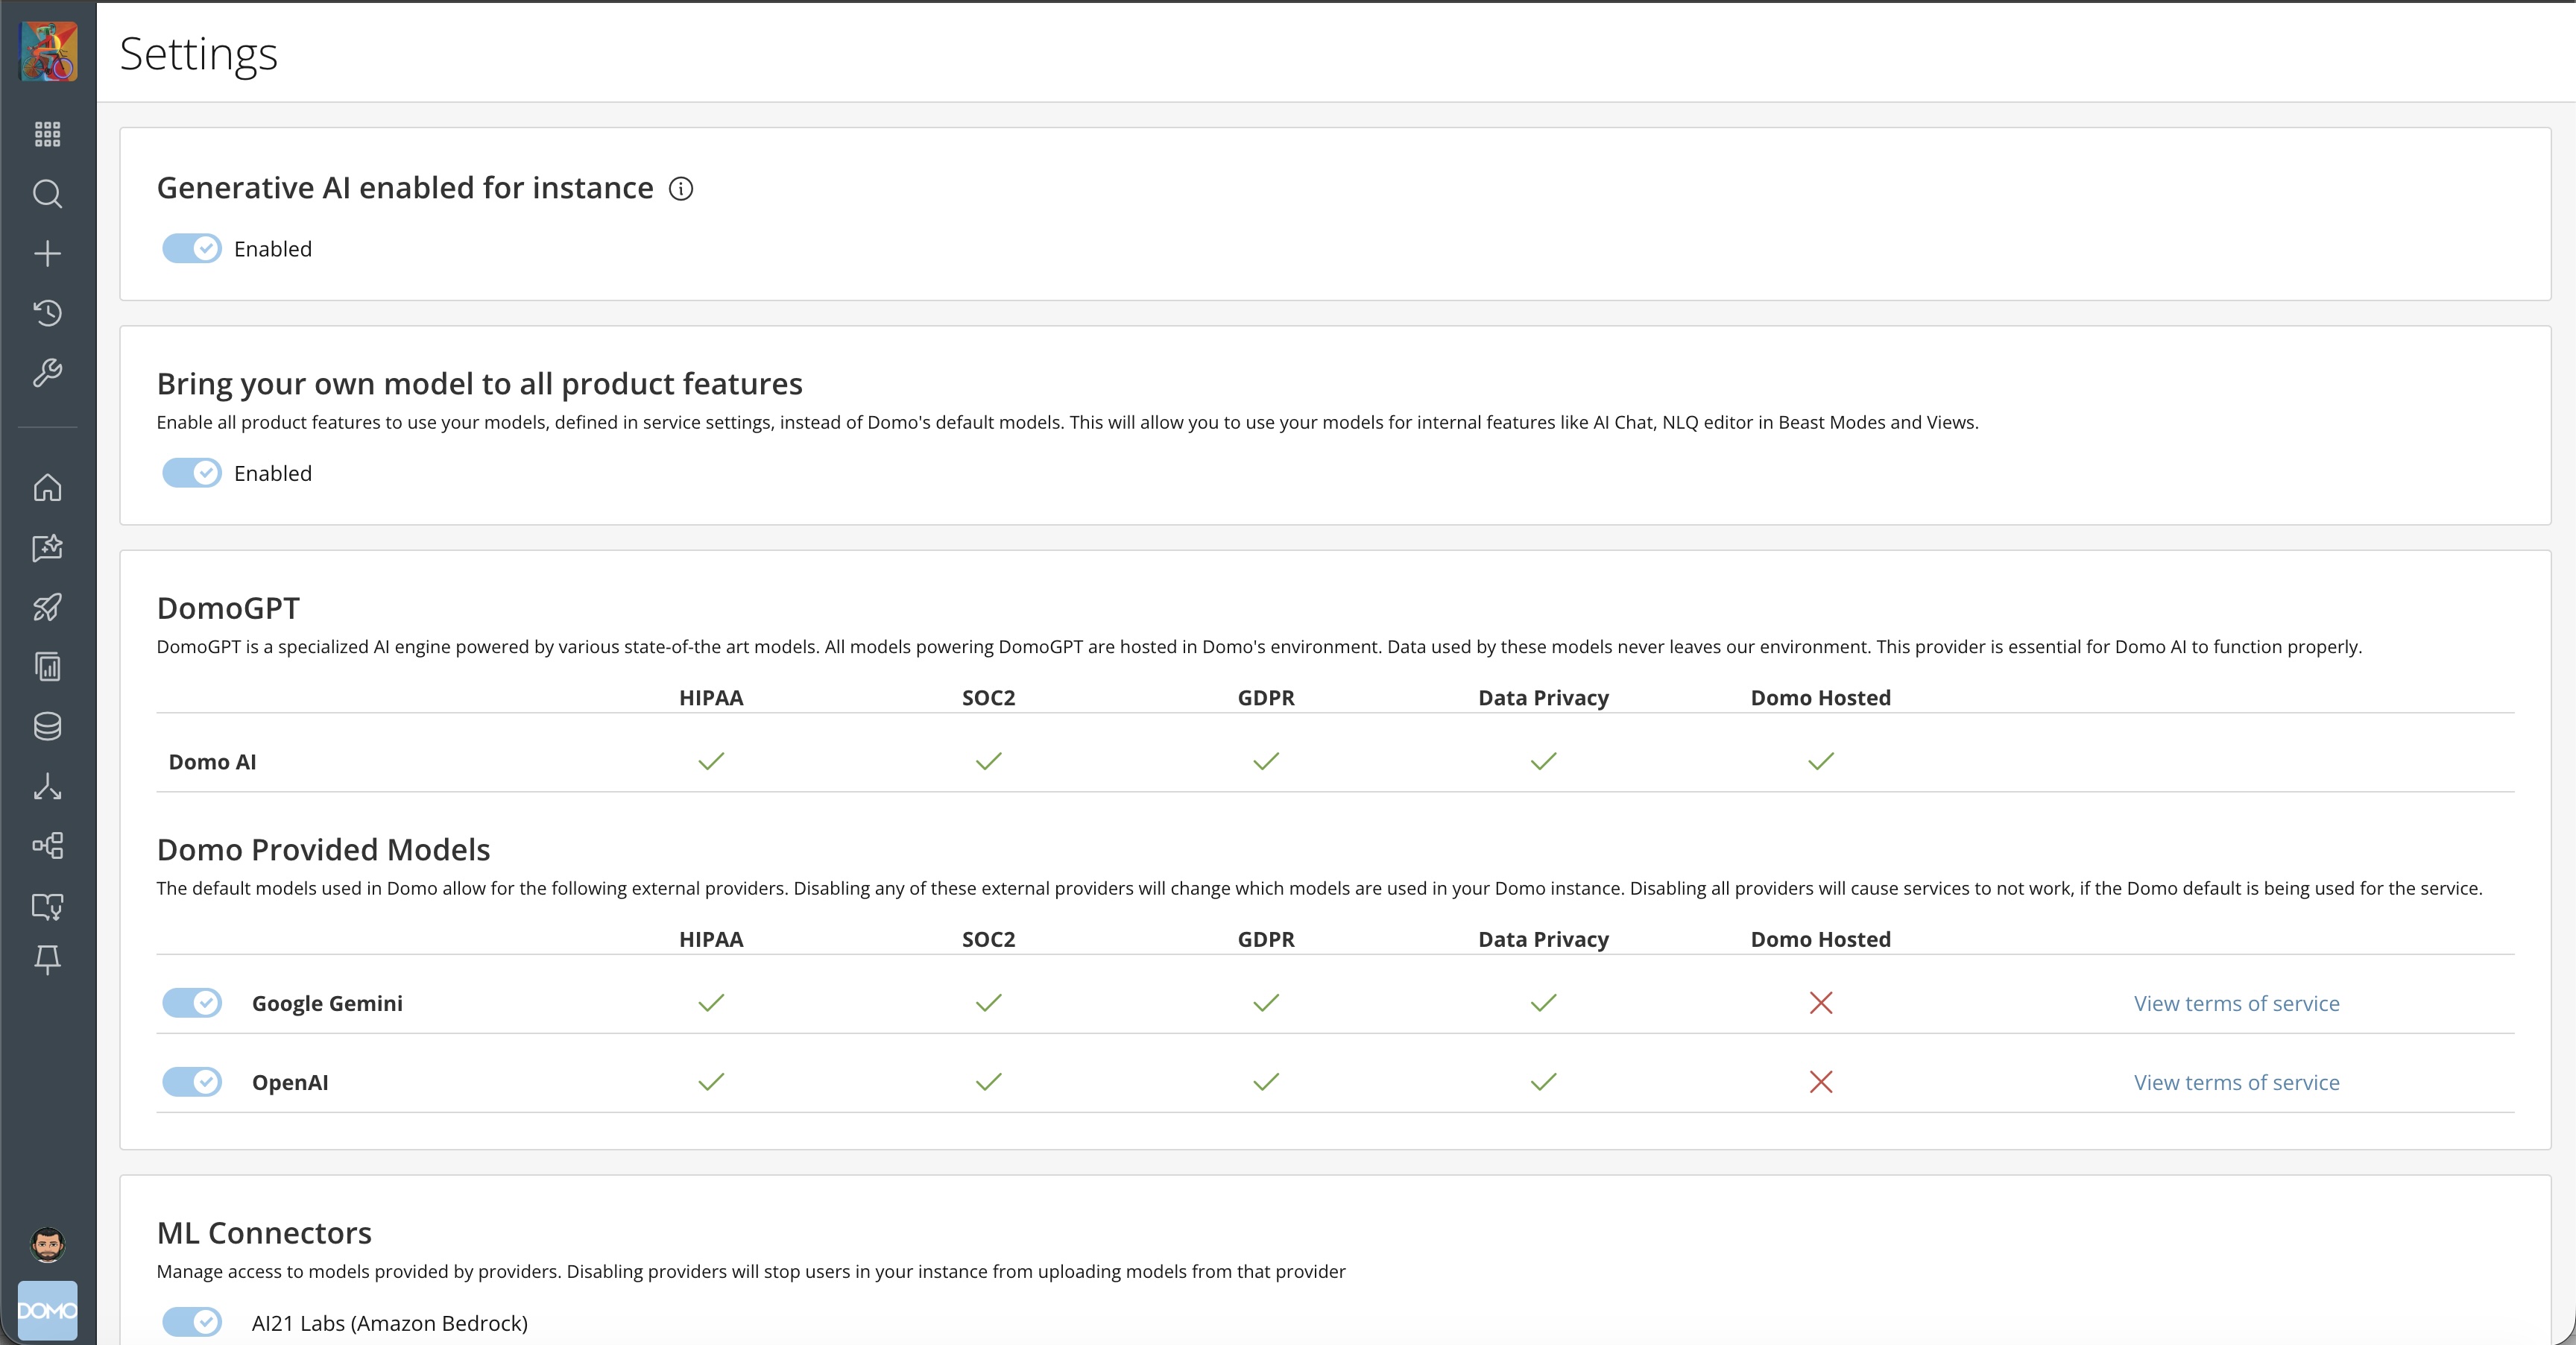Show info for Generative AI enabled for instance
The width and height of the screenshot is (2576, 1345).
(x=681, y=189)
